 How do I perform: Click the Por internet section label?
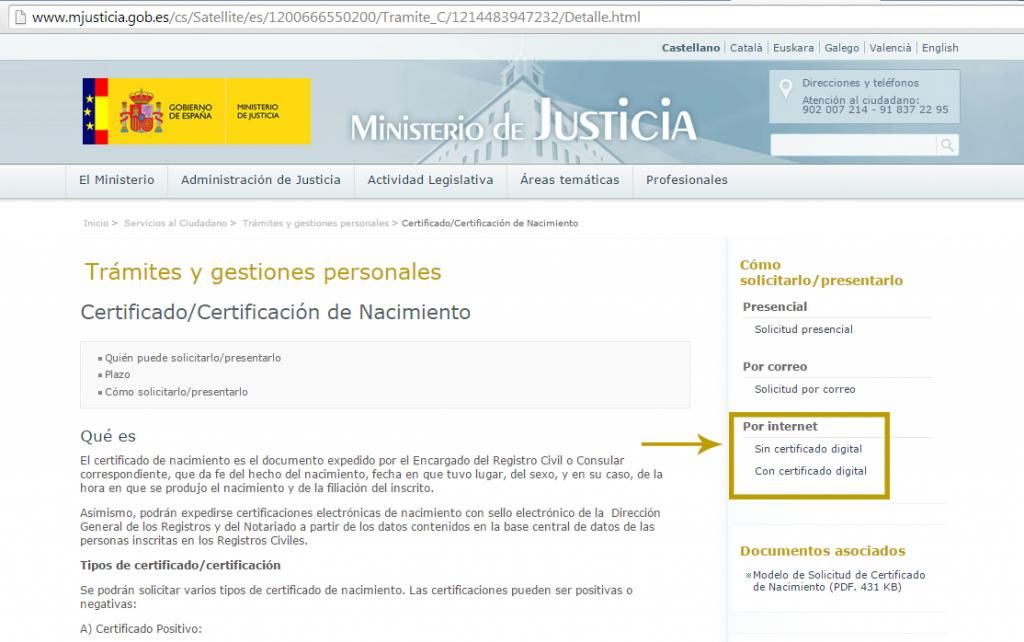(780, 426)
